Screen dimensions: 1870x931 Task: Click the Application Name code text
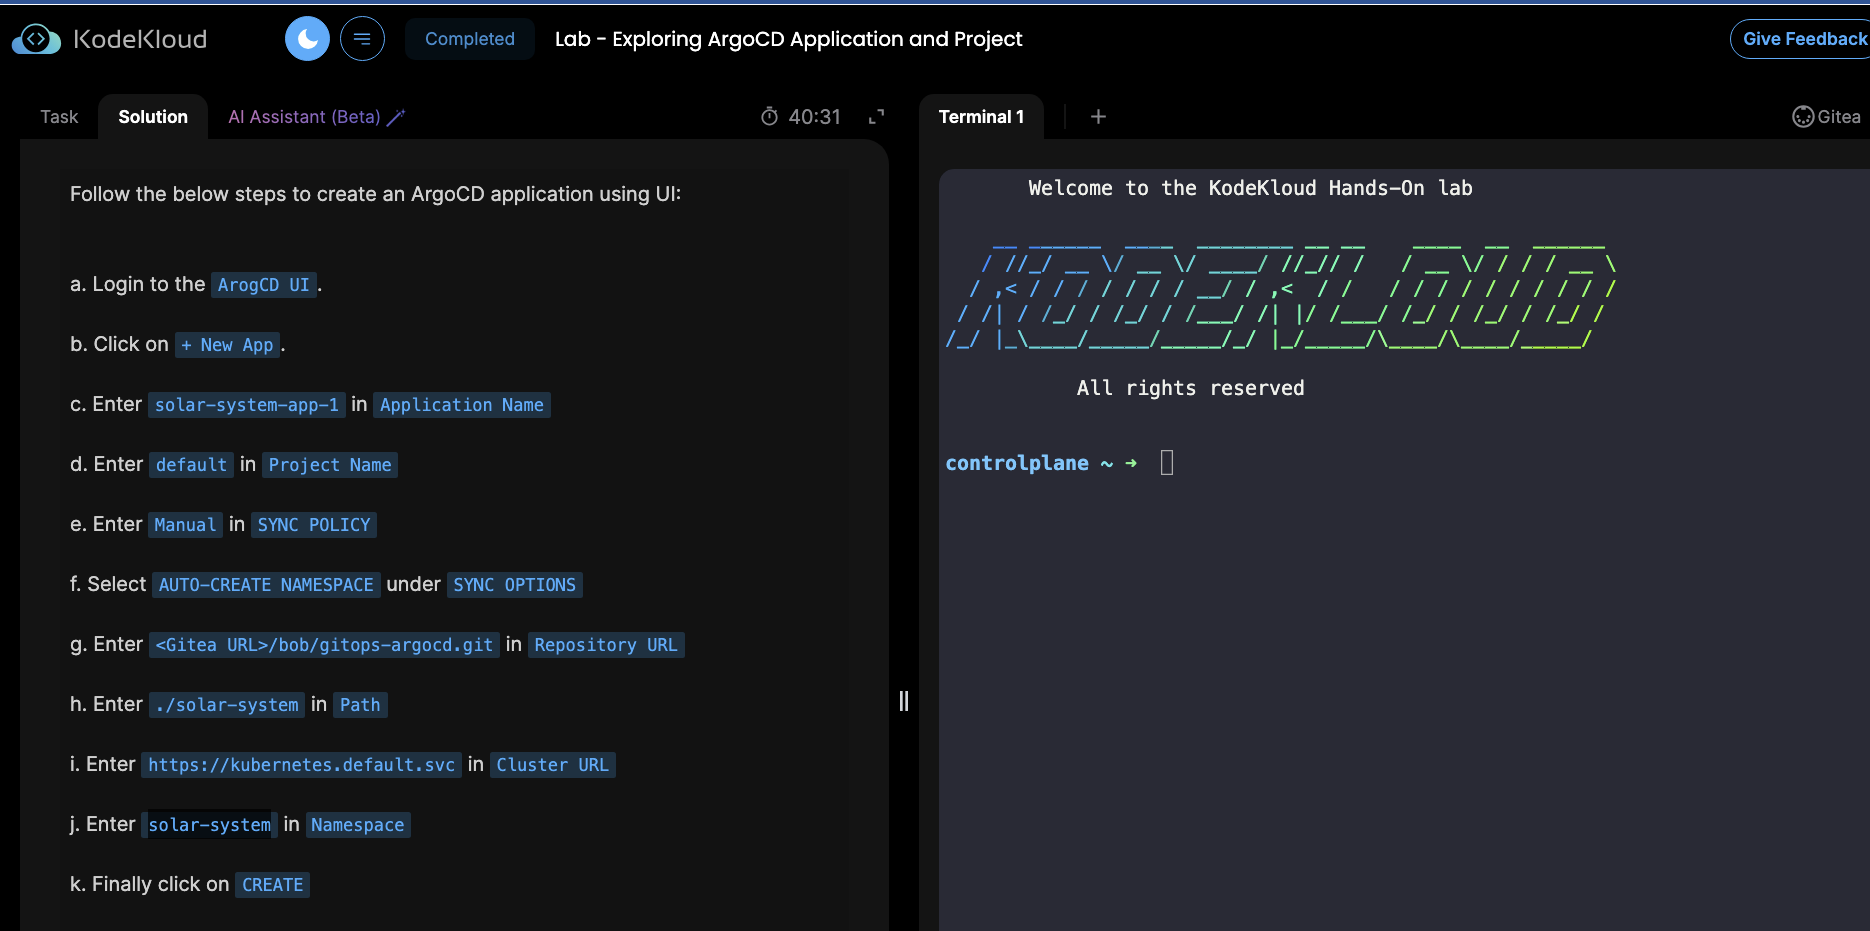point(462,405)
